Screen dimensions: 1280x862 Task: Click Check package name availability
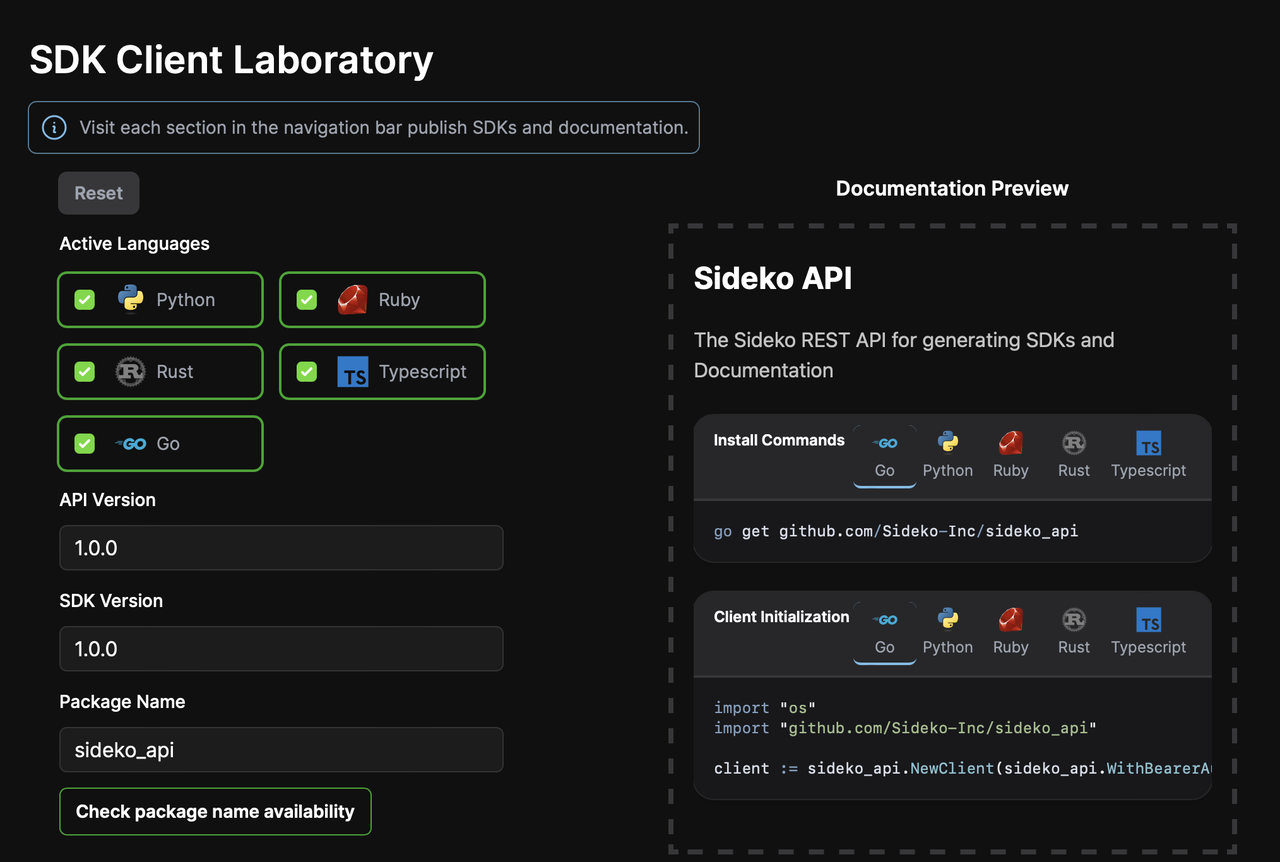click(215, 811)
